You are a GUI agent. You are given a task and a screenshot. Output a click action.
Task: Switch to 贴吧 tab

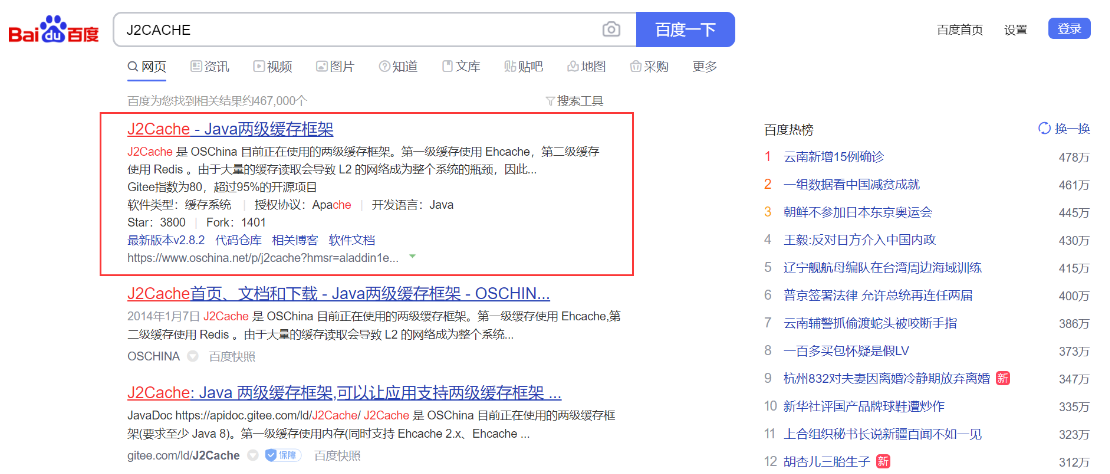(523, 67)
